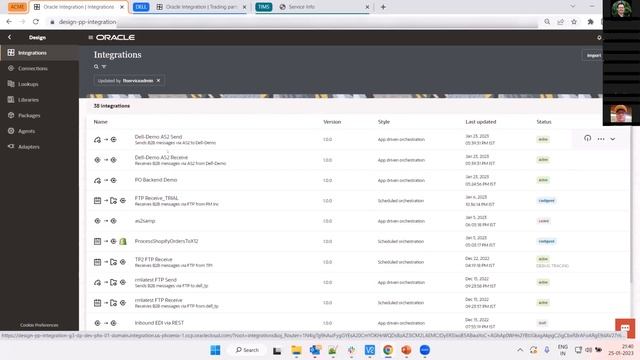640x360 pixels.
Task: Open the orange chat help button
Action: tap(625, 329)
